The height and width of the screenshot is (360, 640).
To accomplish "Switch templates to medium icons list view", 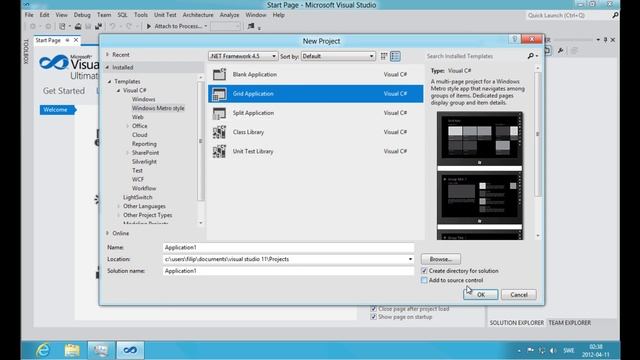I will tap(395, 56).
